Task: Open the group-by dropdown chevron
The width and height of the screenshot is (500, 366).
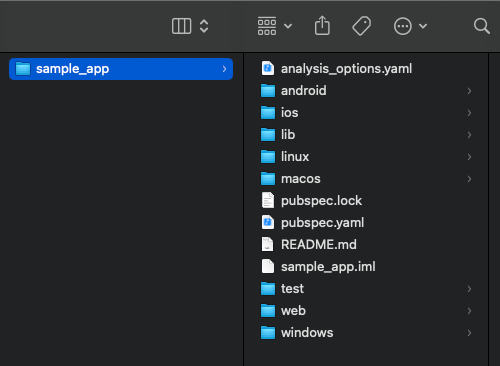Action: pyautogui.click(x=288, y=26)
